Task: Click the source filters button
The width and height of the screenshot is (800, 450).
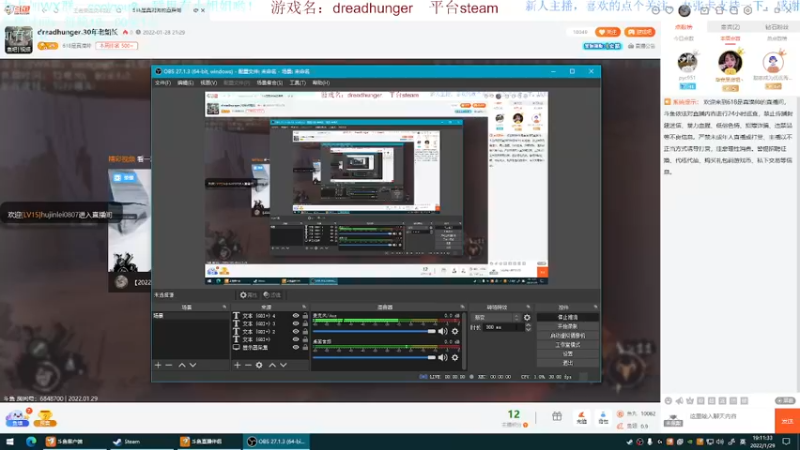Action: pos(272,295)
